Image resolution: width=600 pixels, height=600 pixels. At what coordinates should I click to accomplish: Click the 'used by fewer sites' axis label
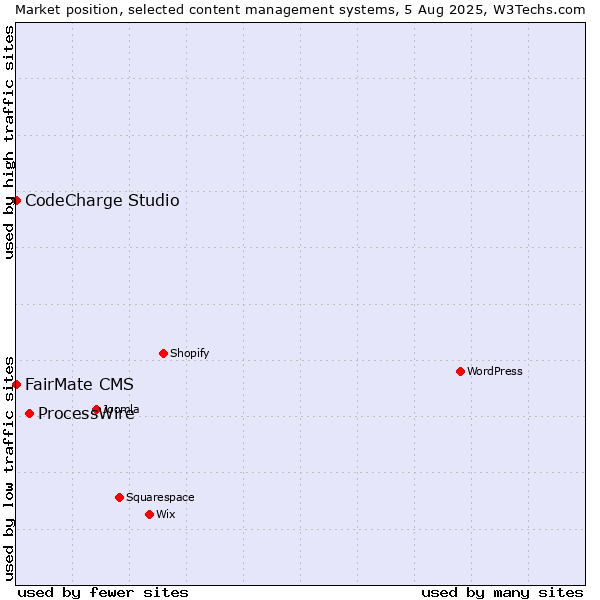coord(103,593)
